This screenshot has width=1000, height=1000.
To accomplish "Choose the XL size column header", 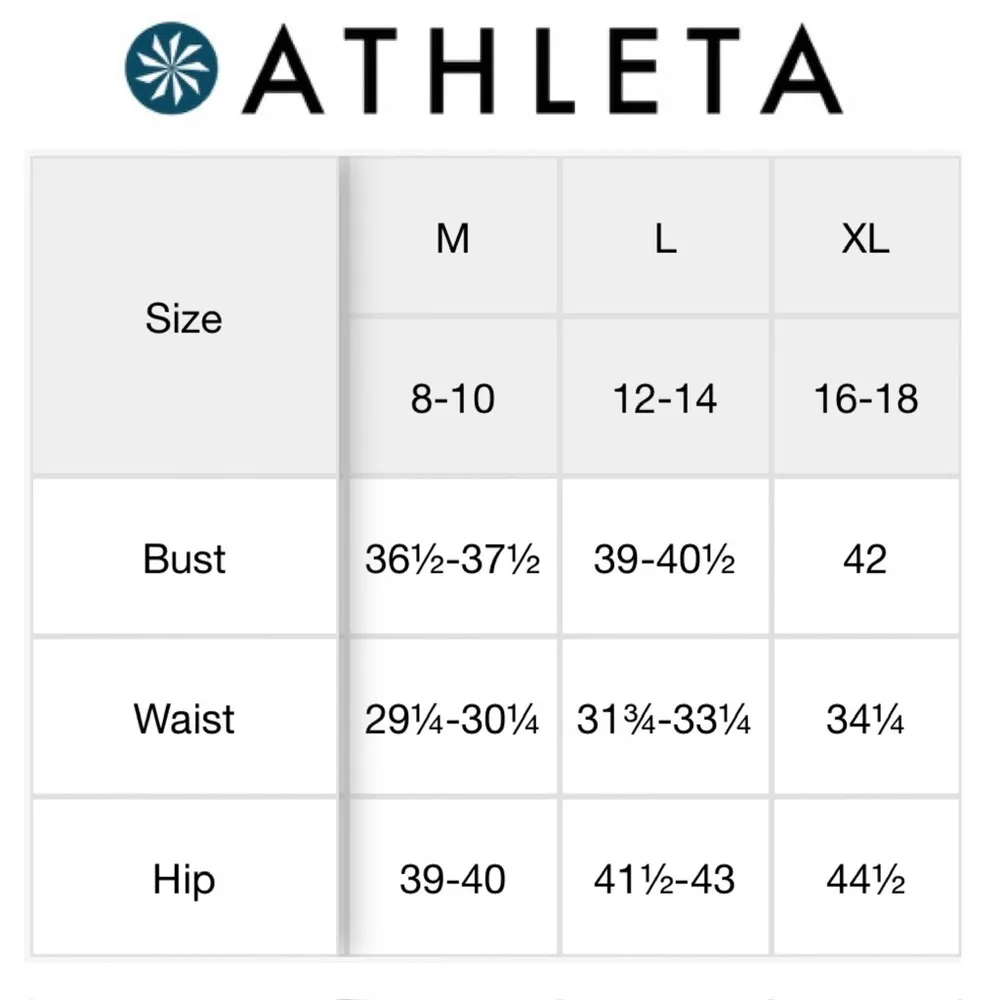I will pyautogui.click(x=865, y=239).
